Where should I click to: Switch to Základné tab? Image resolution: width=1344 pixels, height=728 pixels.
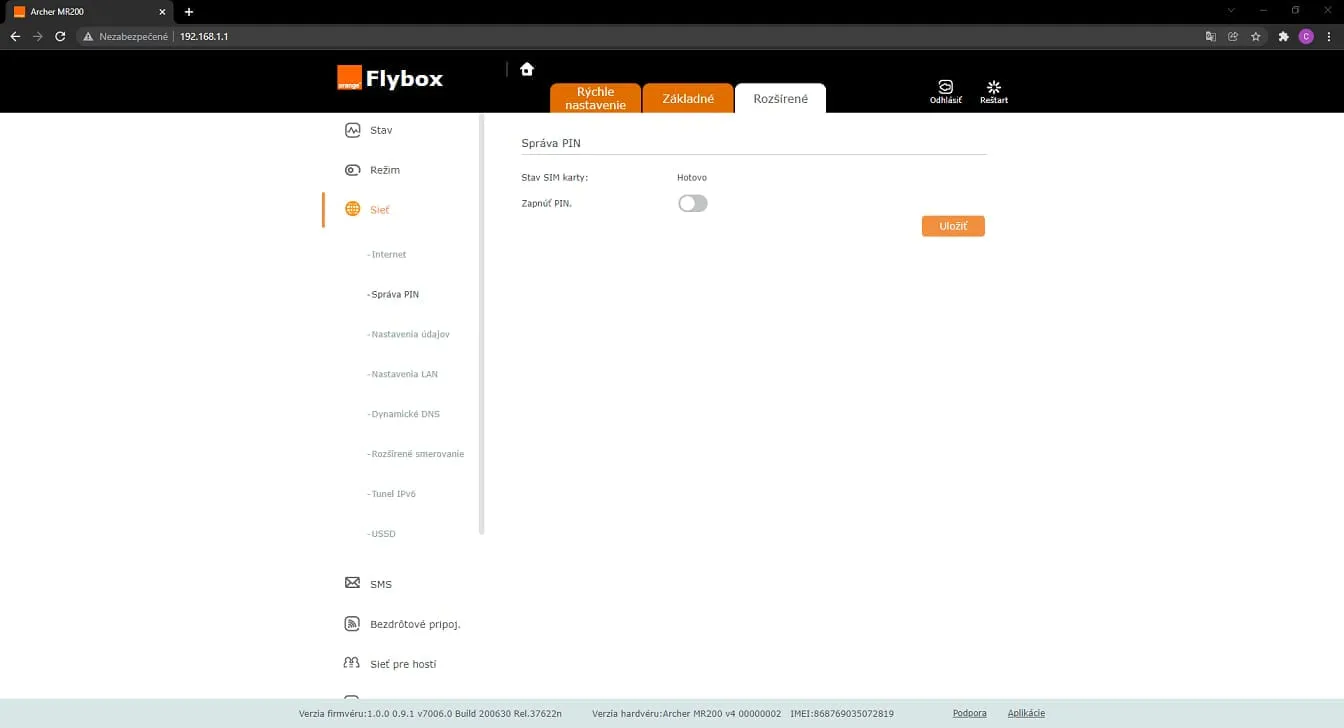coord(688,98)
